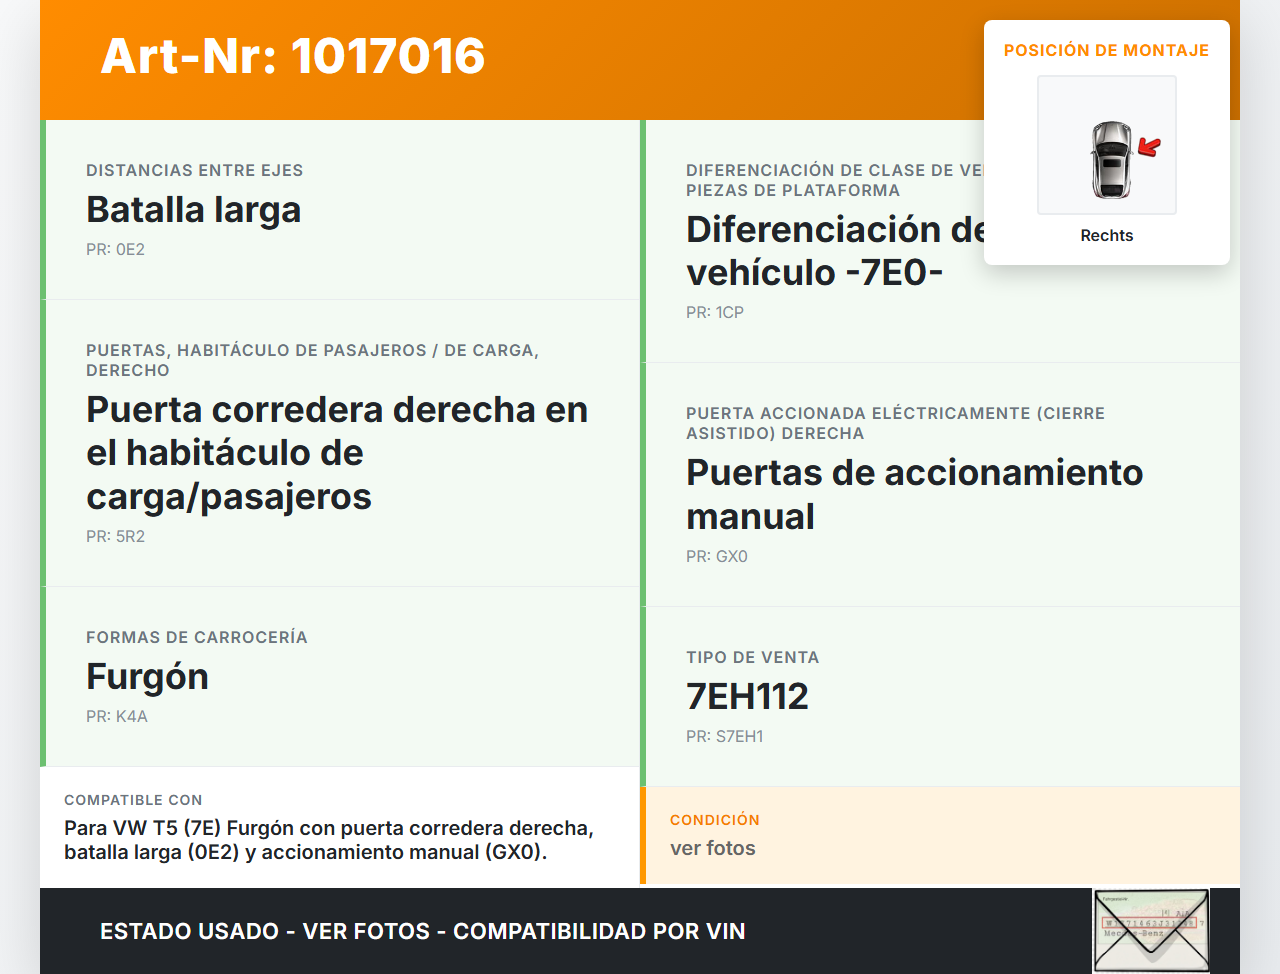Click the 7EH112 tipo de venta value
Image resolution: width=1280 pixels, height=974 pixels.
pyautogui.click(x=747, y=696)
